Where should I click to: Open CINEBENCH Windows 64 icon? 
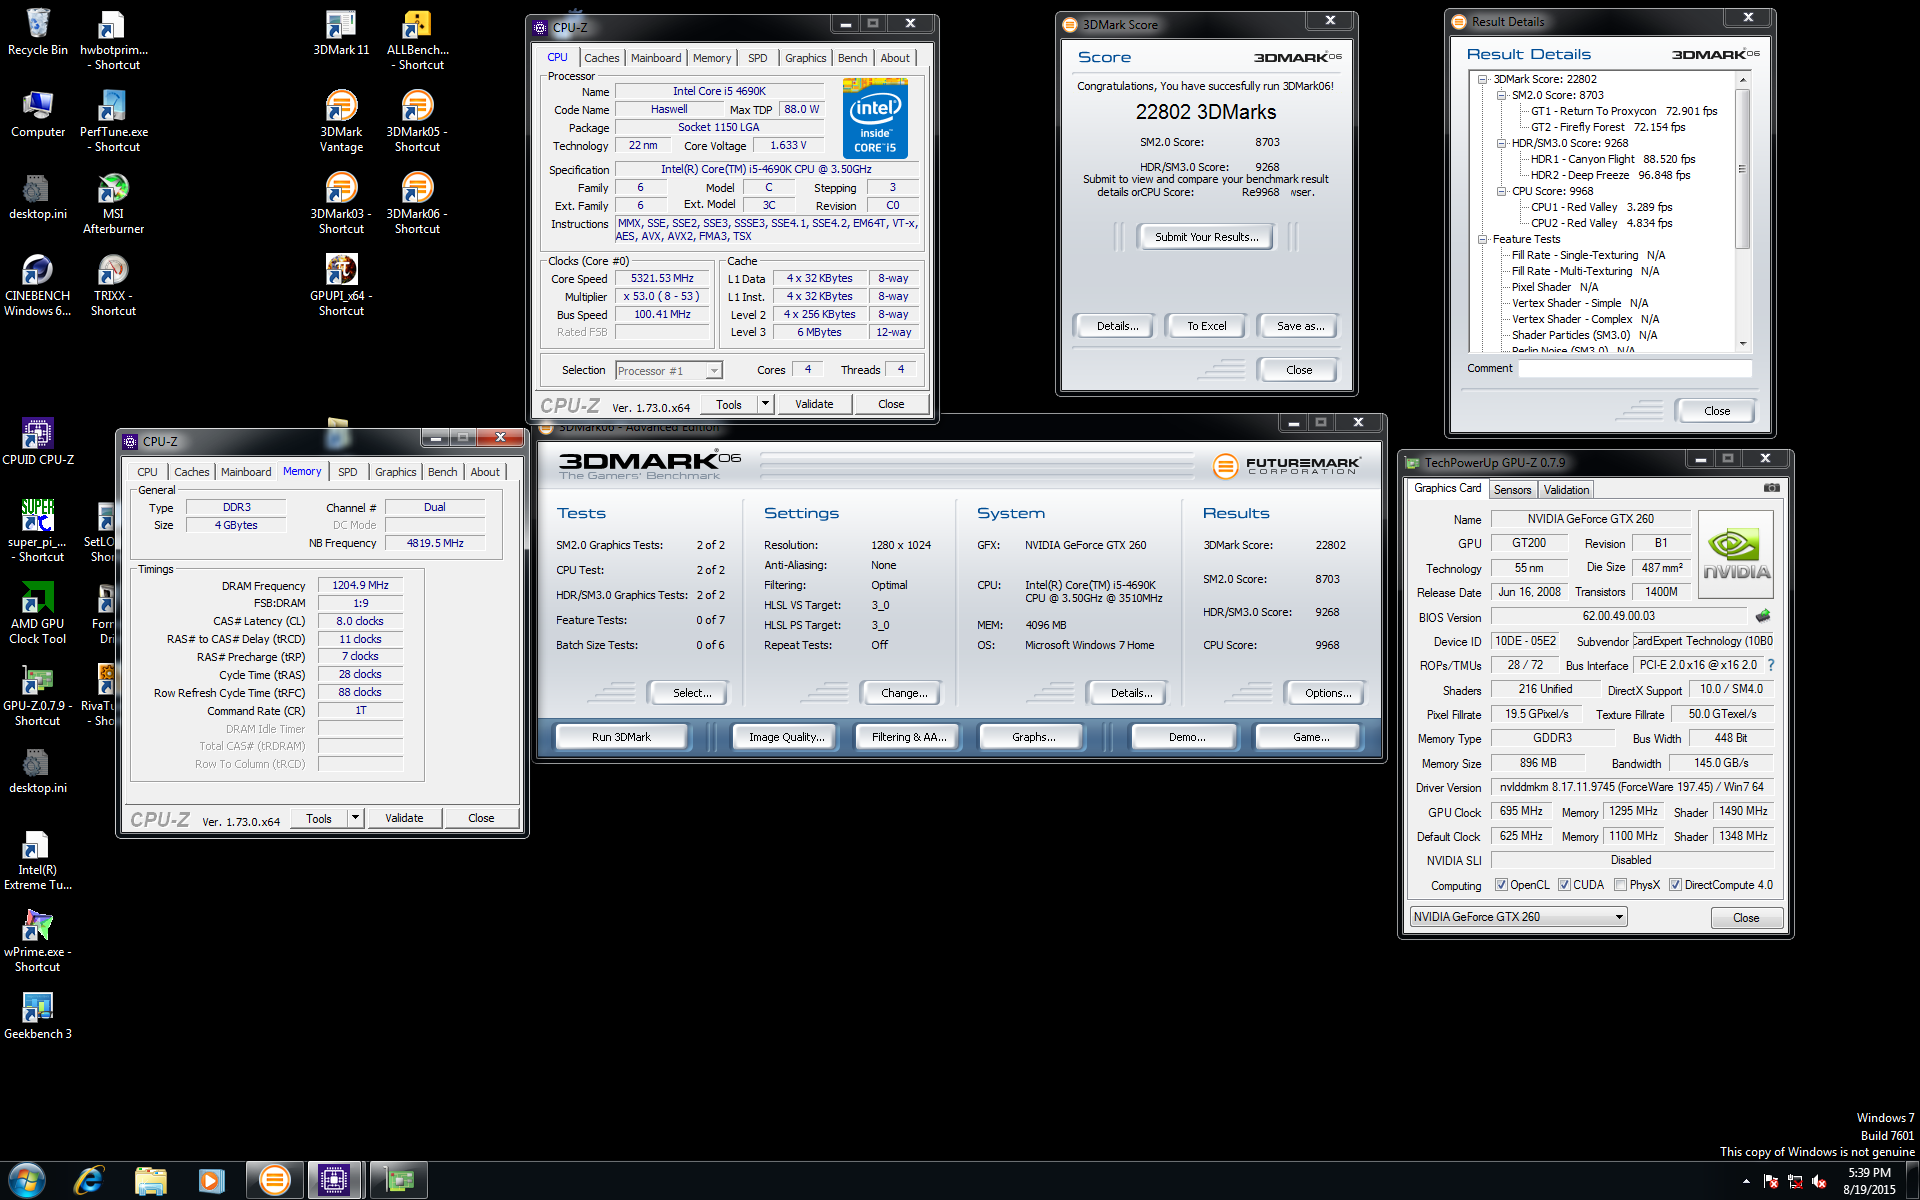click(37, 286)
